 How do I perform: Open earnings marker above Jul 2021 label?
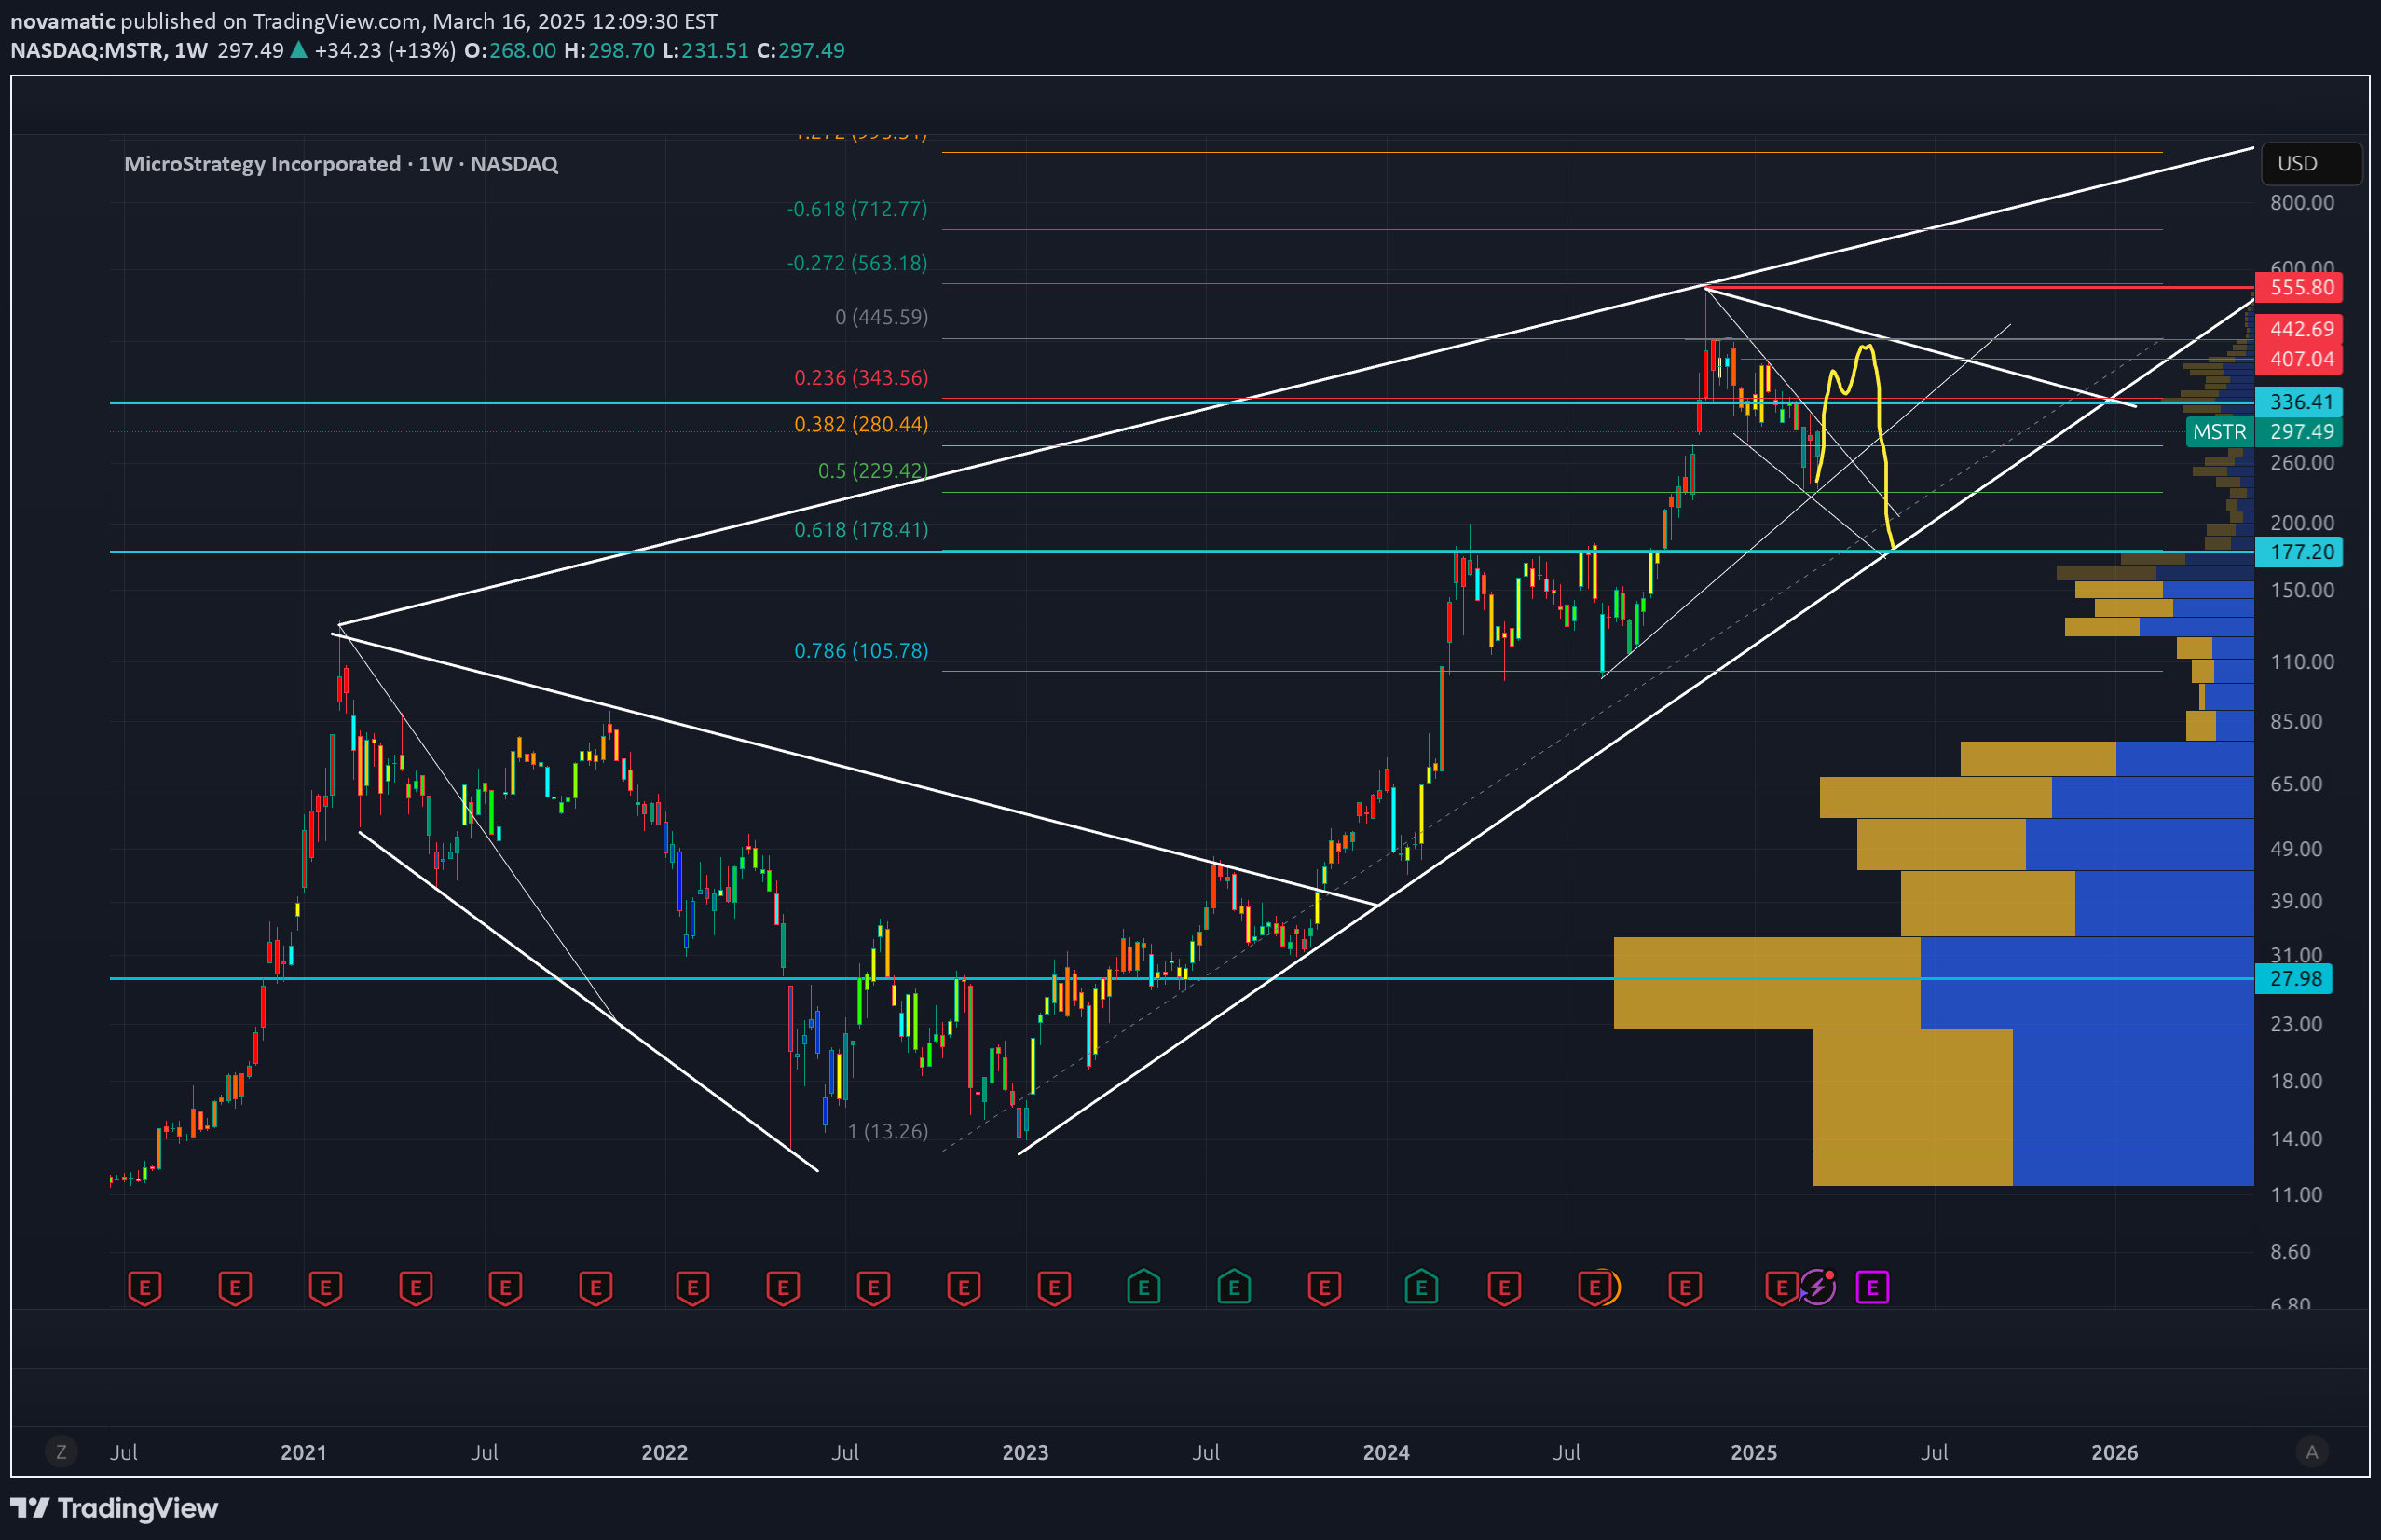[x=505, y=1287]
